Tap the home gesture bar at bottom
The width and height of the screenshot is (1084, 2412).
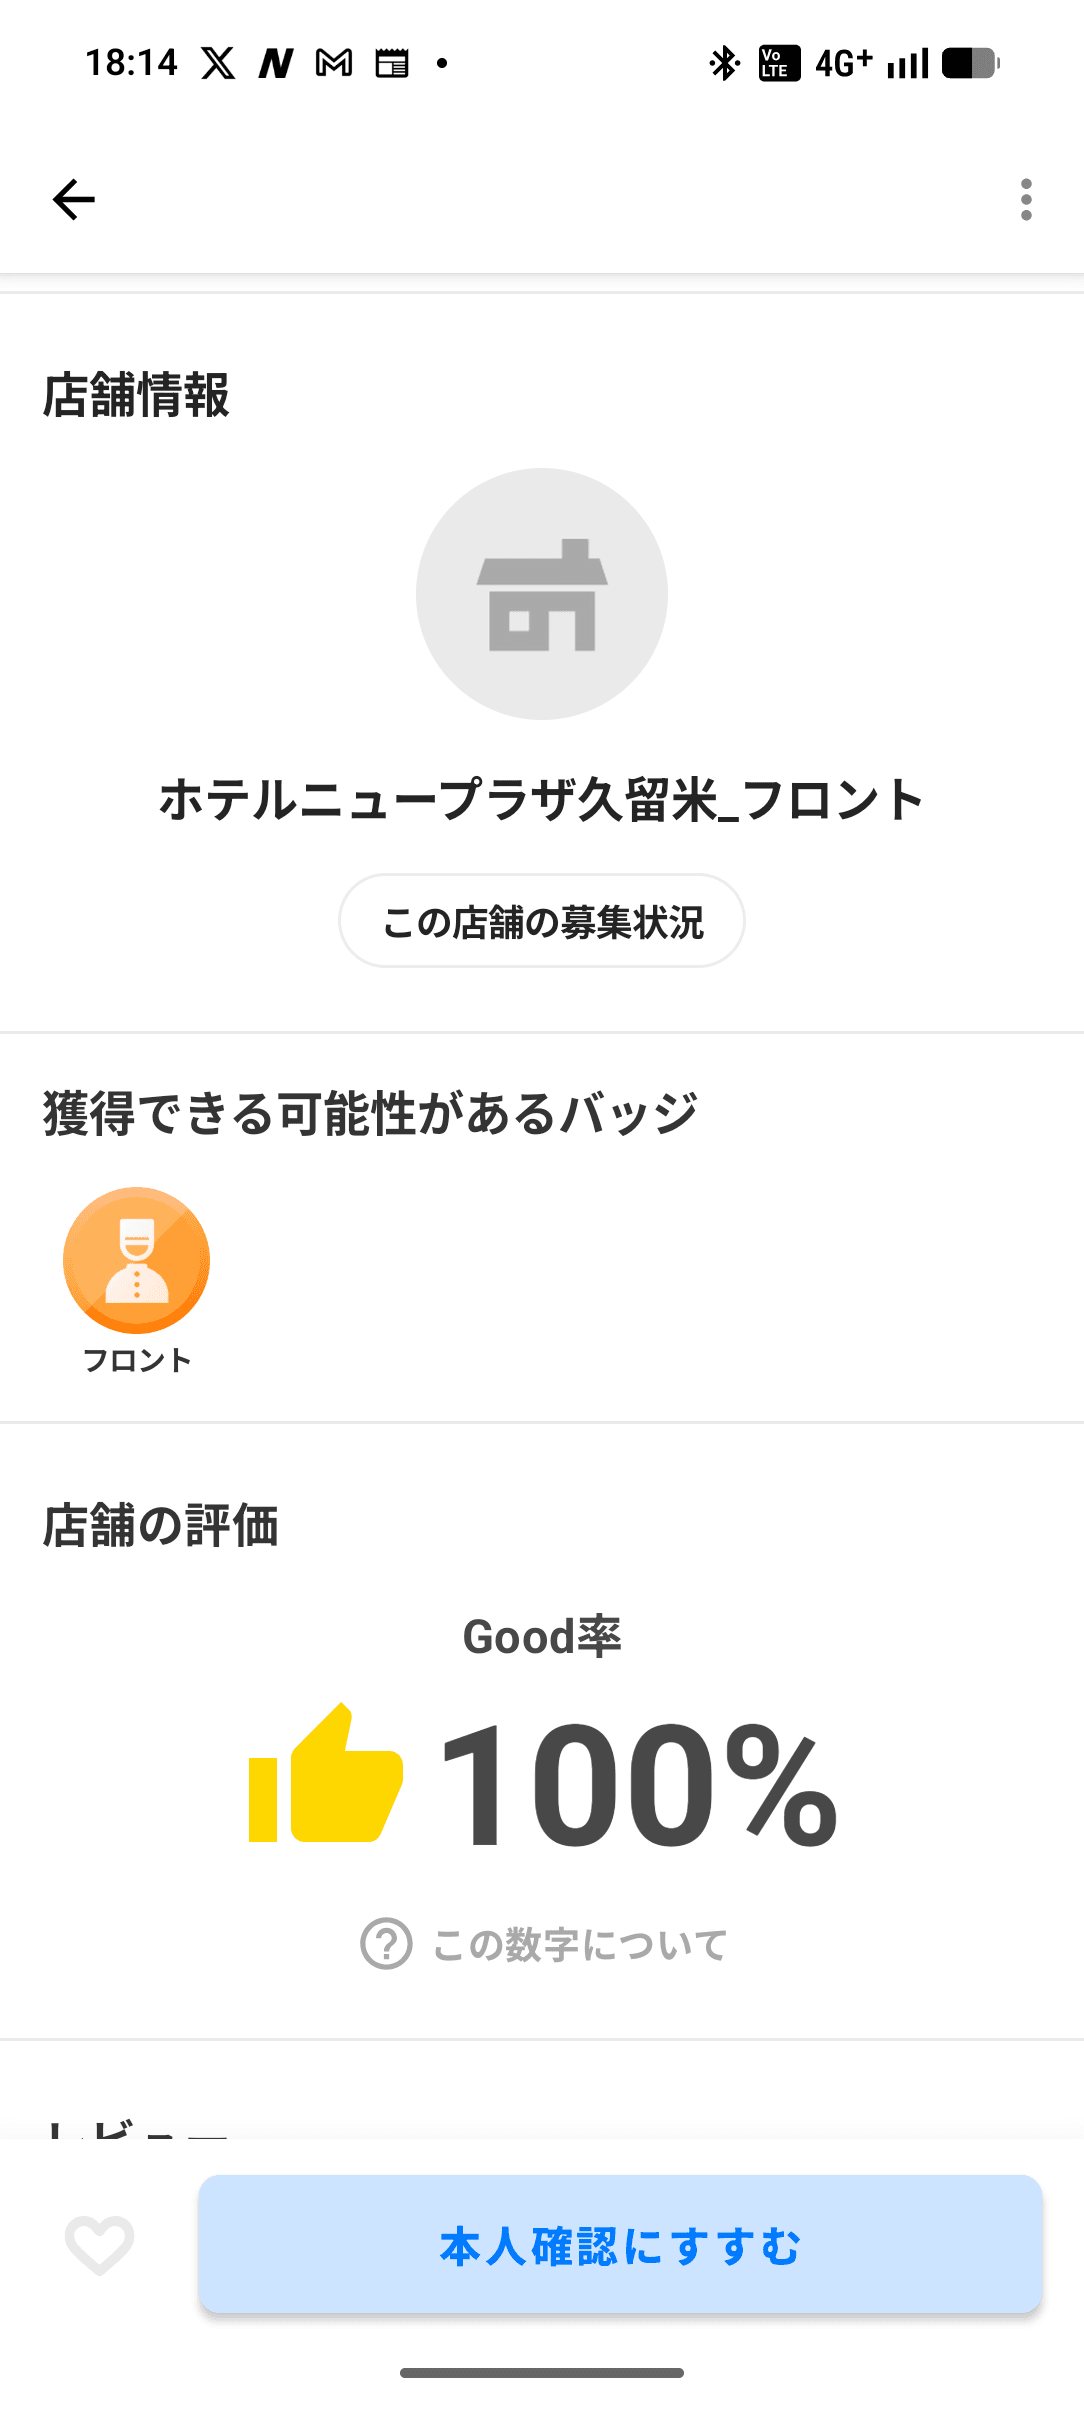click(x=542, y=2372)
